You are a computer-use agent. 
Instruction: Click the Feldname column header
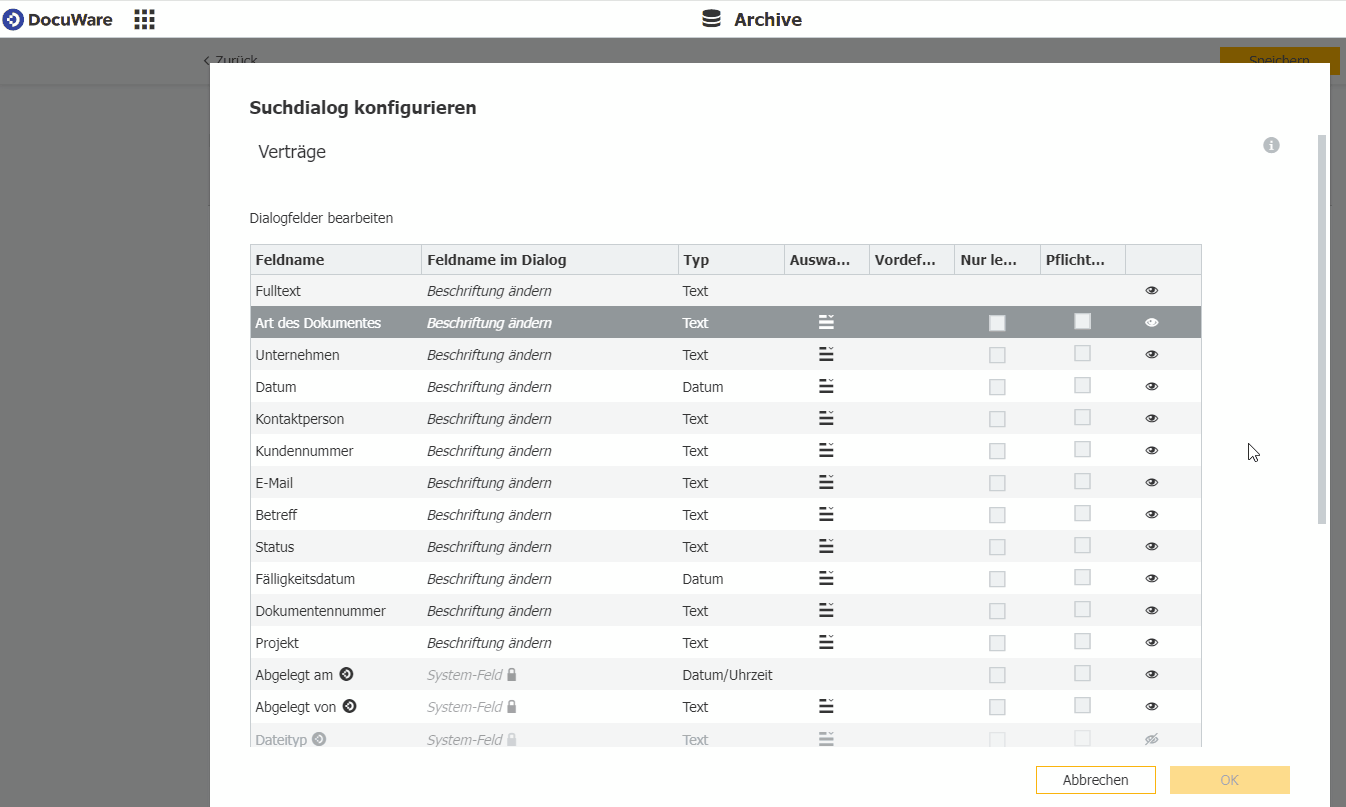(x=290, y=260)
